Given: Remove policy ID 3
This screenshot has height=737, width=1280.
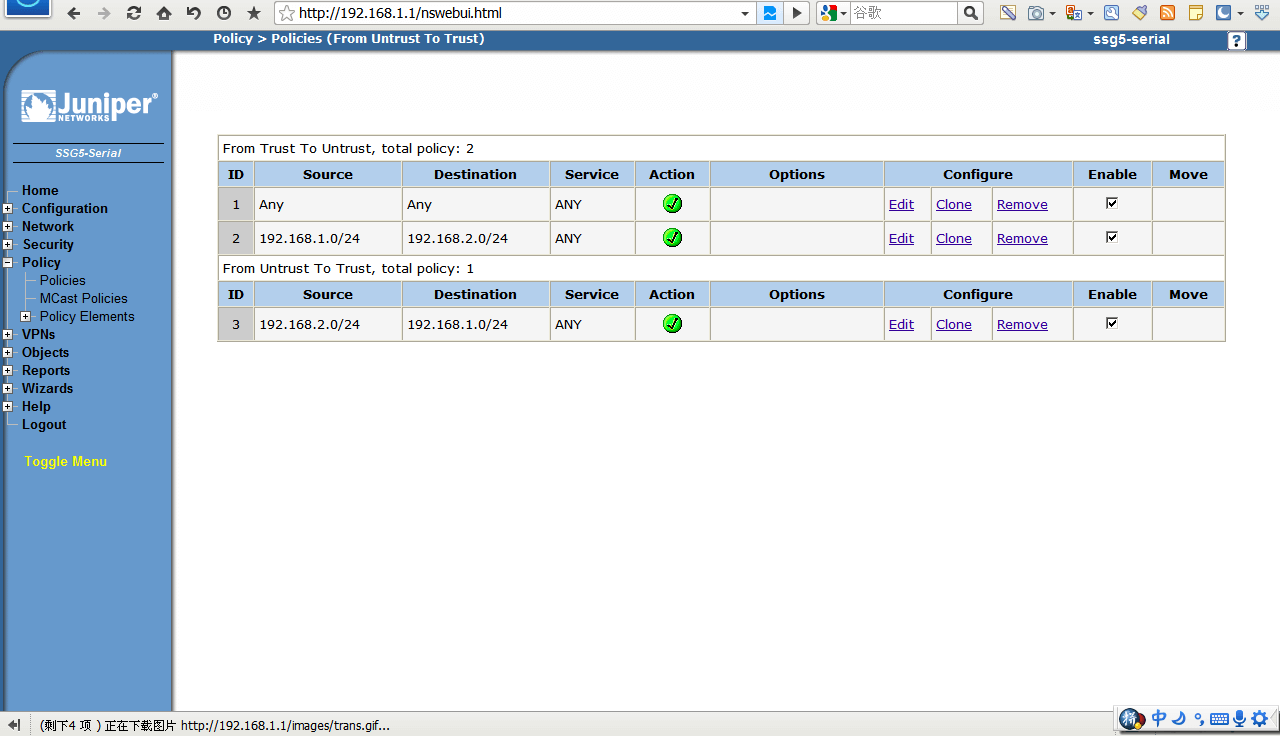Looking at the screenshot, I should pos(1022,324).
